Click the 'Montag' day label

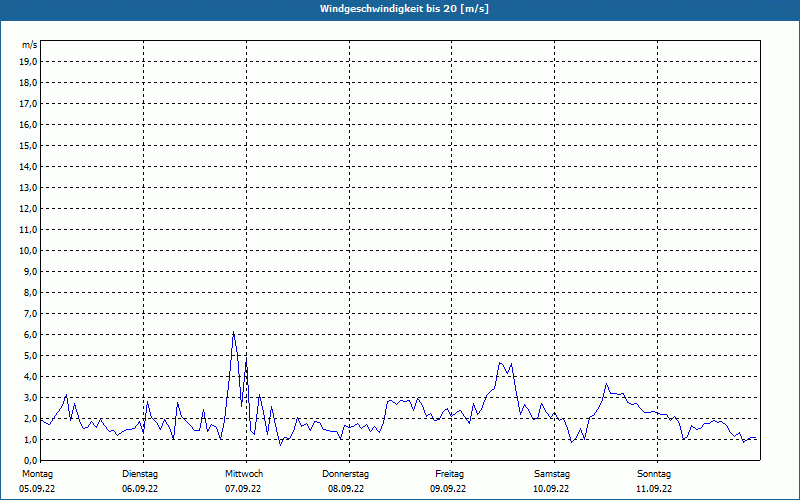click(x=37, y=474)
